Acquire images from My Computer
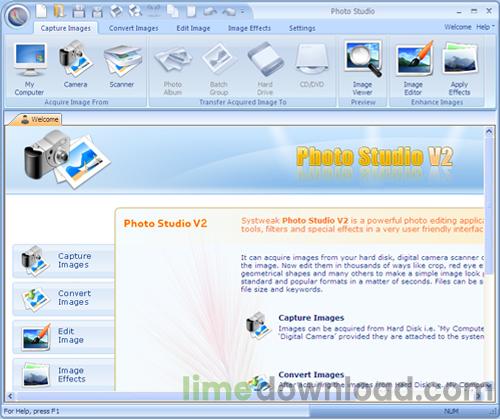The image size is (500, 420). (29, 69)
